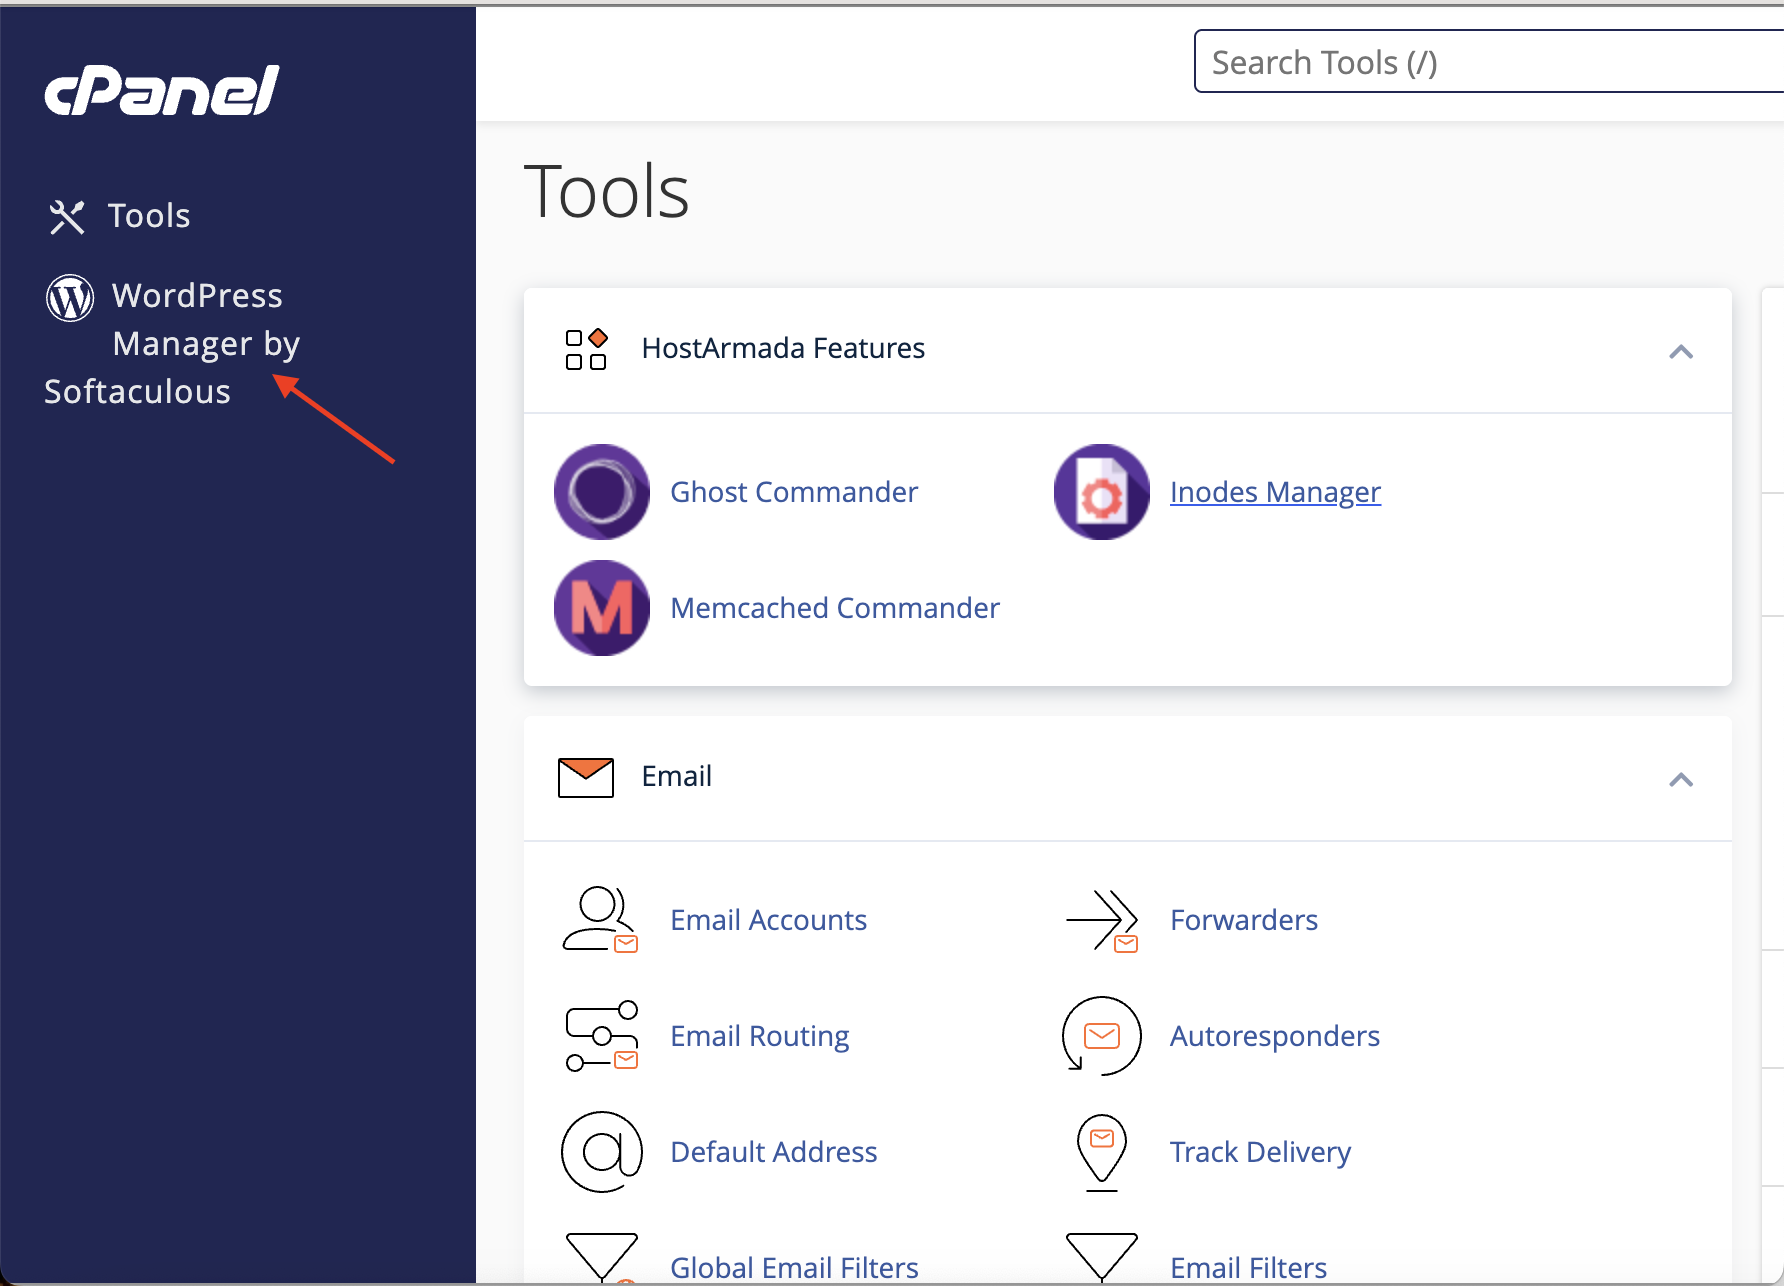Click the cPanel logo

(x=162, y=90)
